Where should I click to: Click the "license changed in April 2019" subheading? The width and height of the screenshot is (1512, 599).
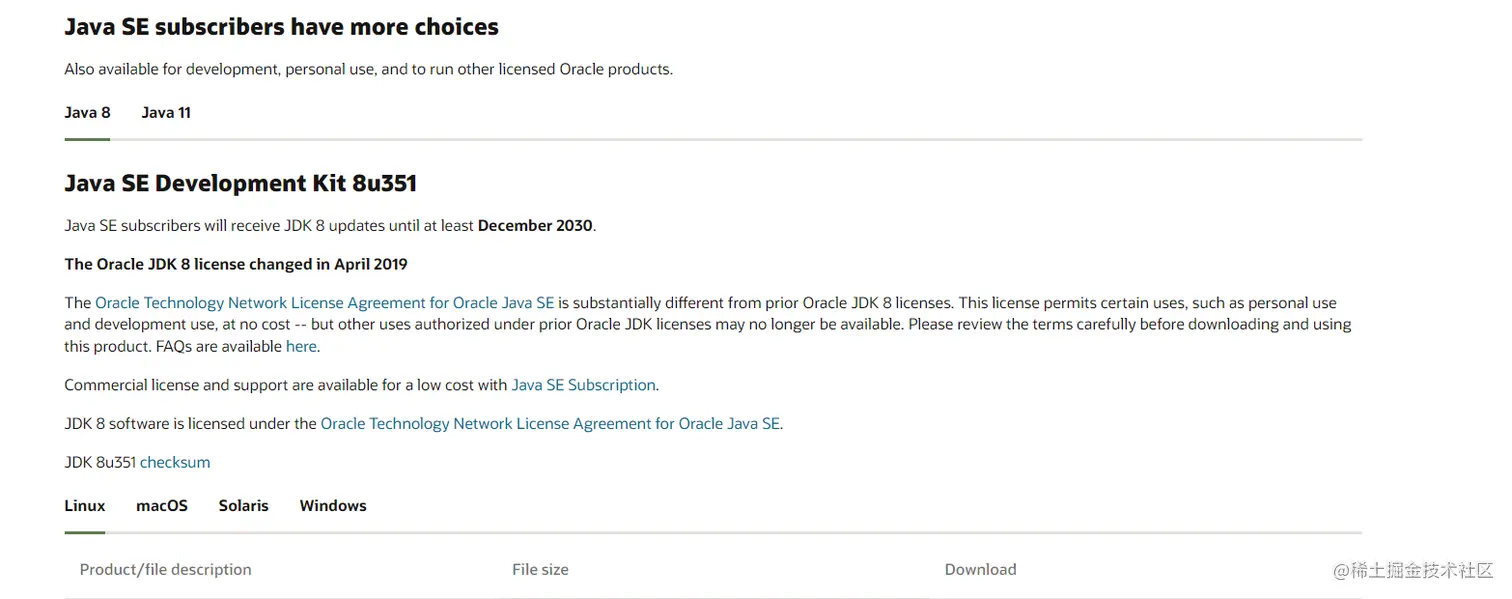[236, 265]
